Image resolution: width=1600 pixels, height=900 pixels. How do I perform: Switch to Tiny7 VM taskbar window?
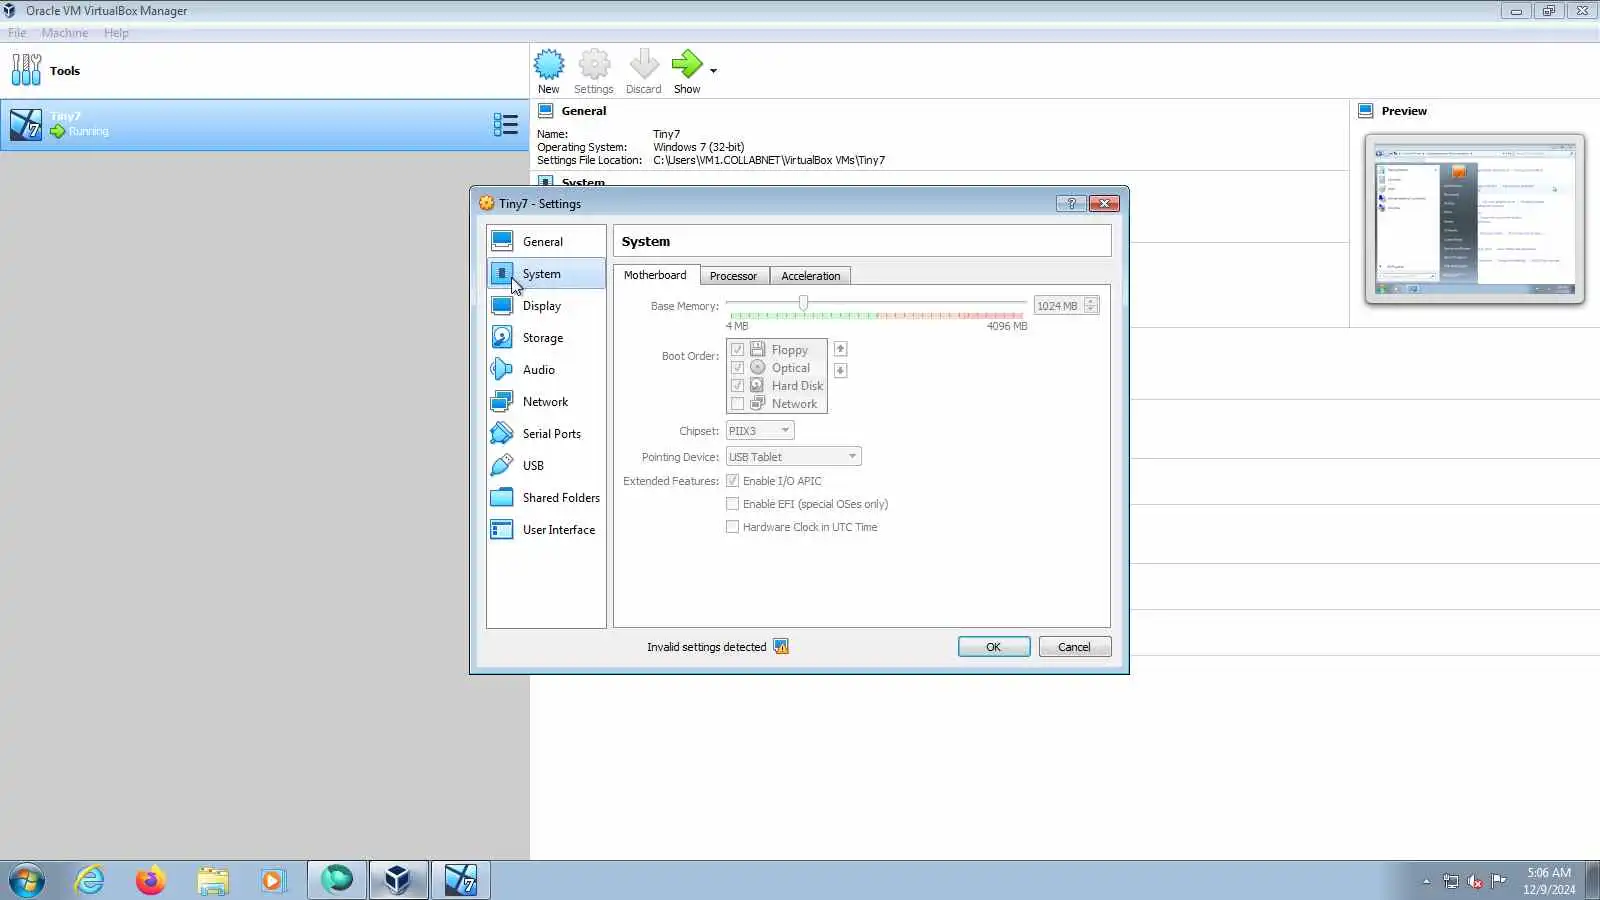460,880
